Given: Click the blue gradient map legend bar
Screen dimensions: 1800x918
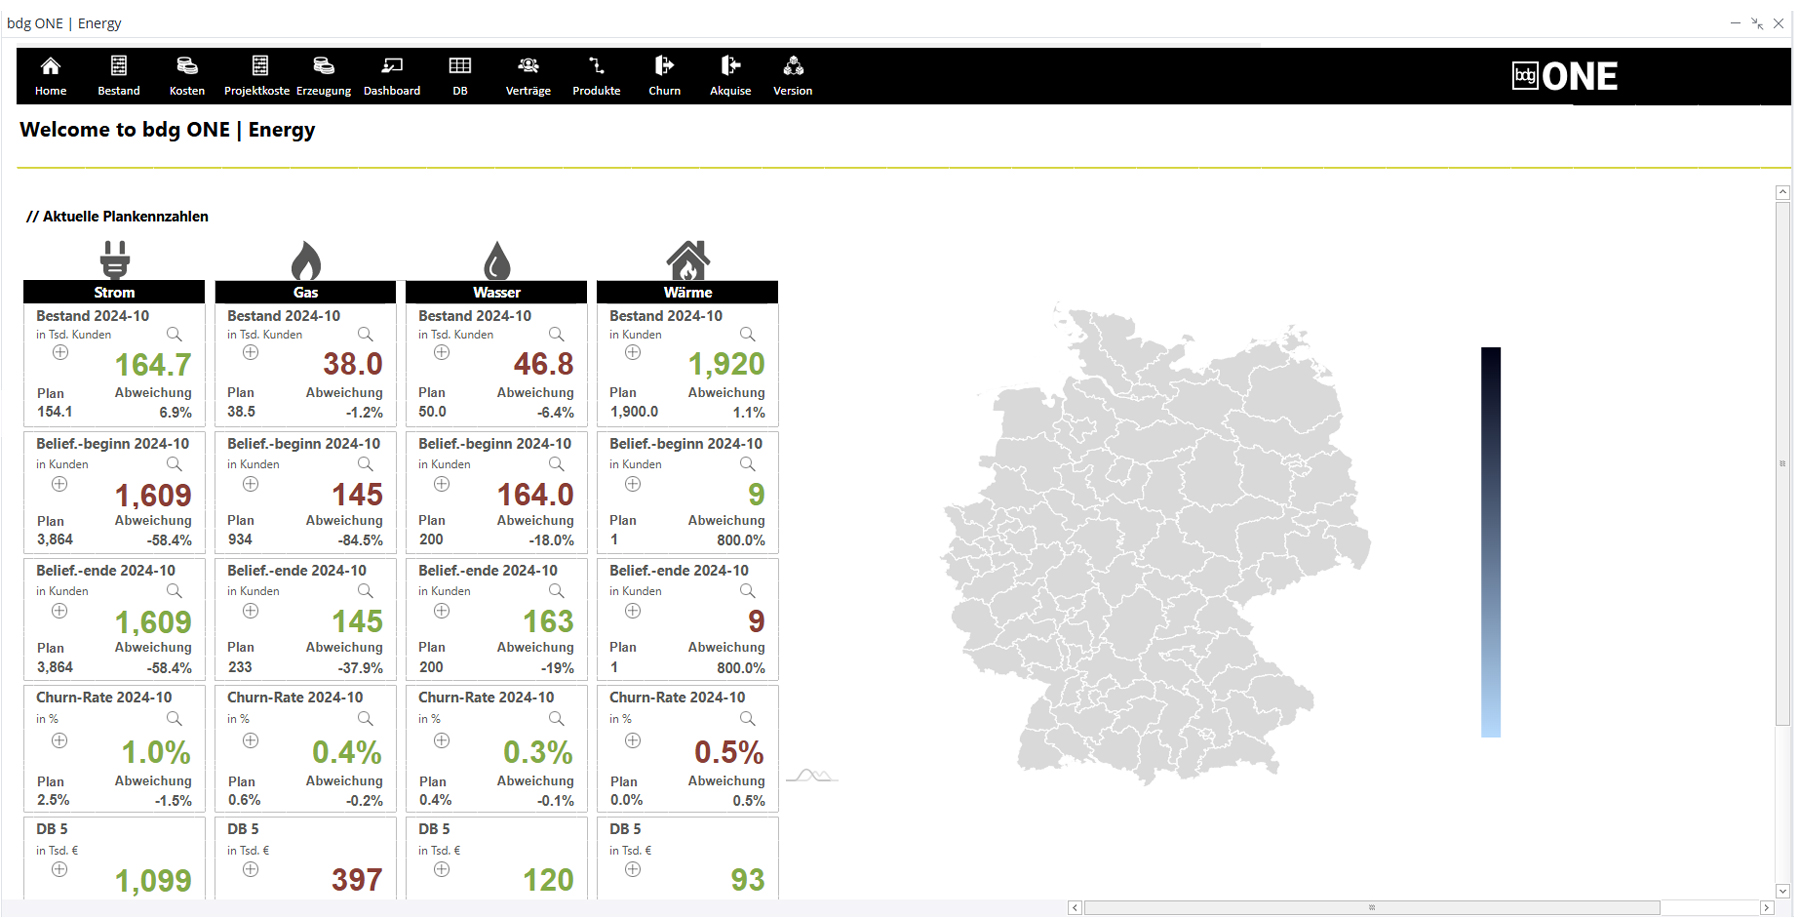Looking at the screenshot, I should 1490,542.
